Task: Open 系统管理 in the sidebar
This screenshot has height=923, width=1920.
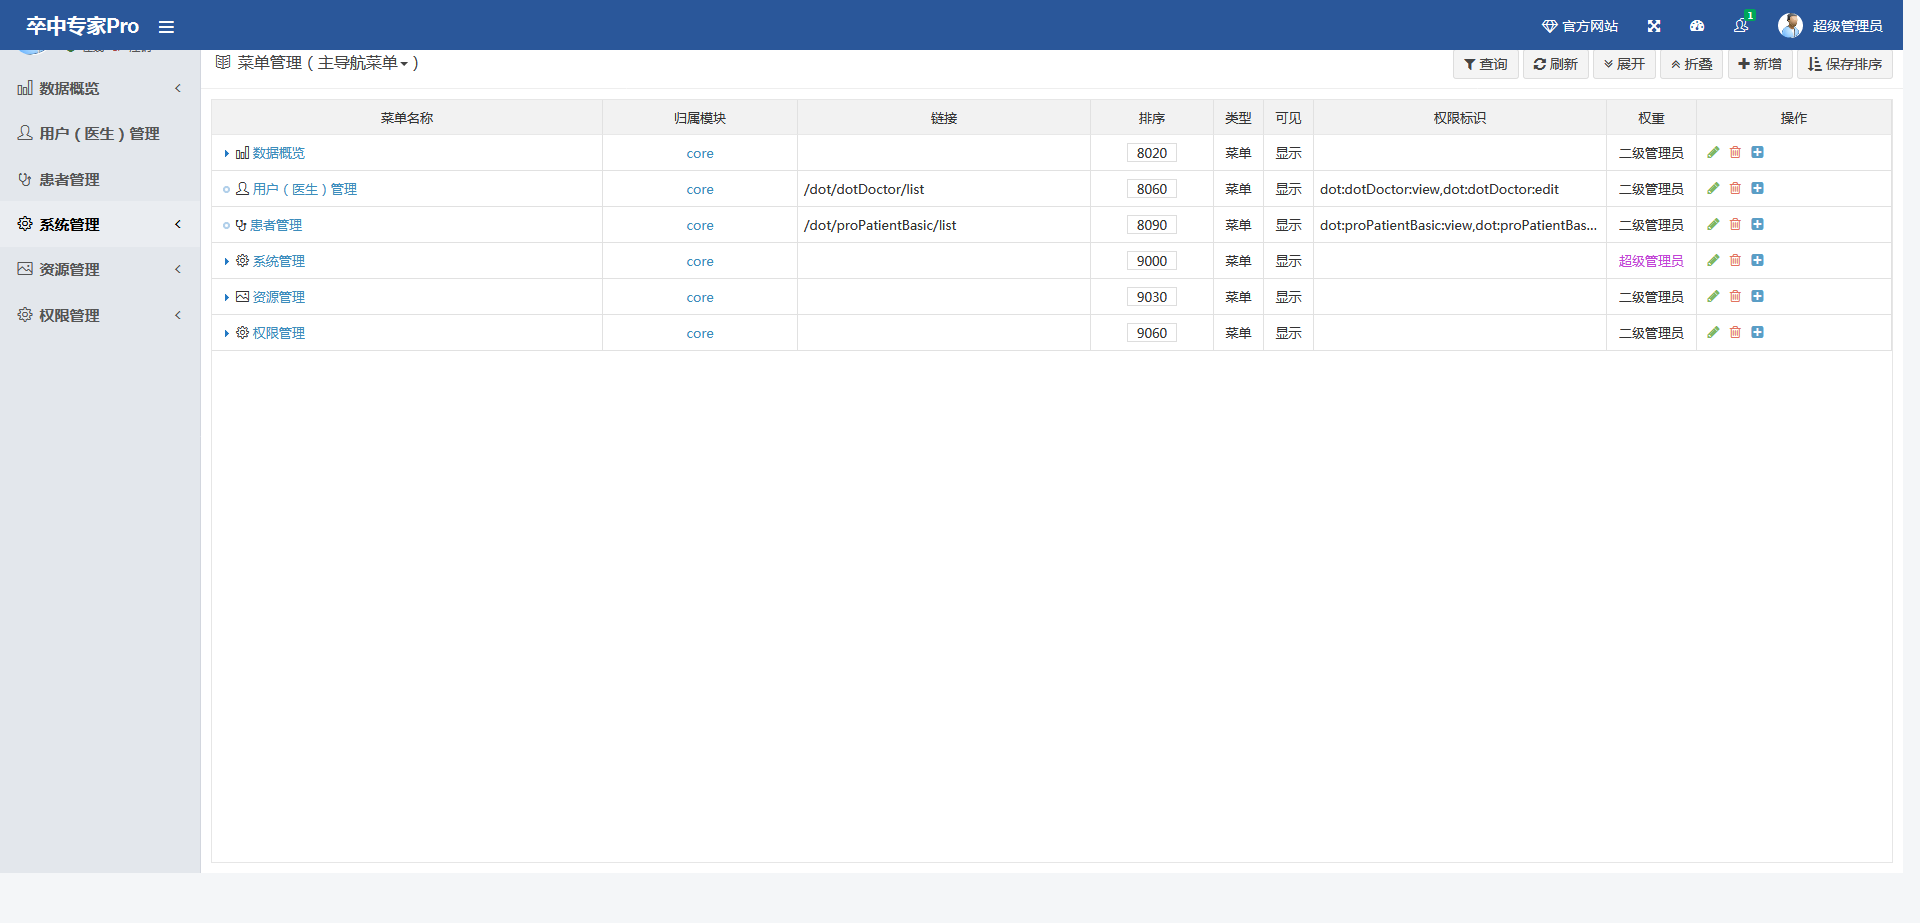Action: pos(69,224)
